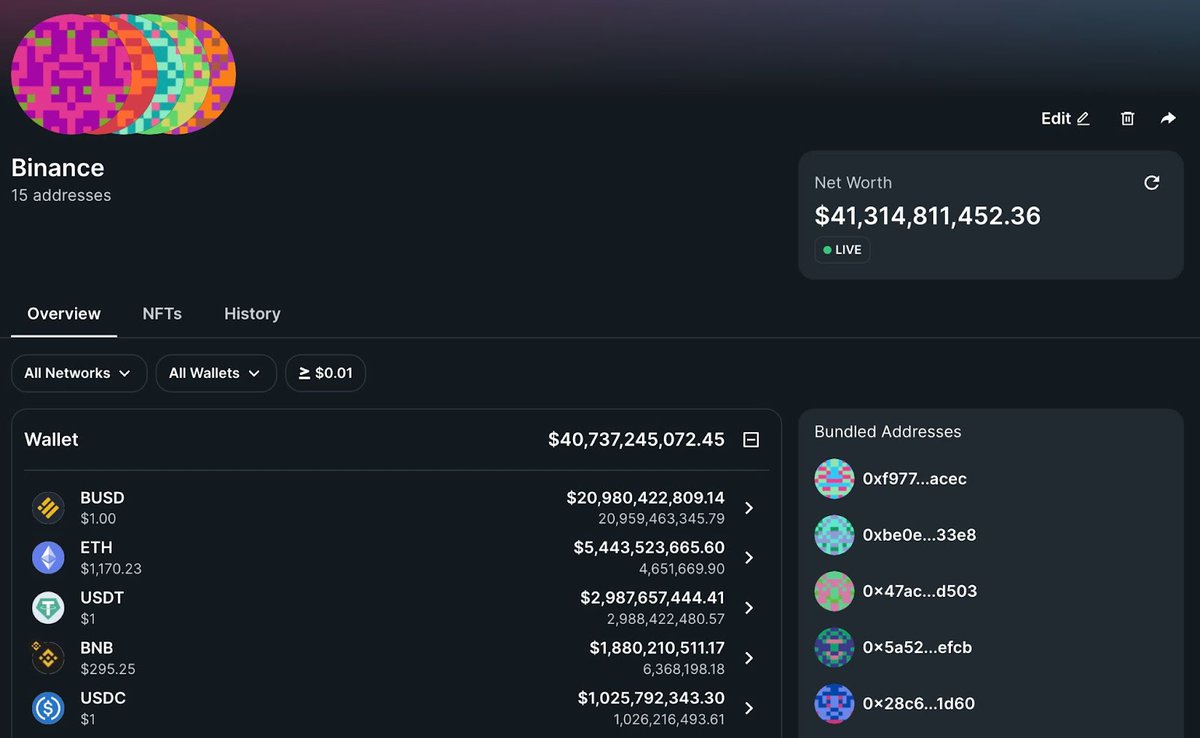
Task: Click the USDC amount 1,026,216,493.61
Action: 669,719
